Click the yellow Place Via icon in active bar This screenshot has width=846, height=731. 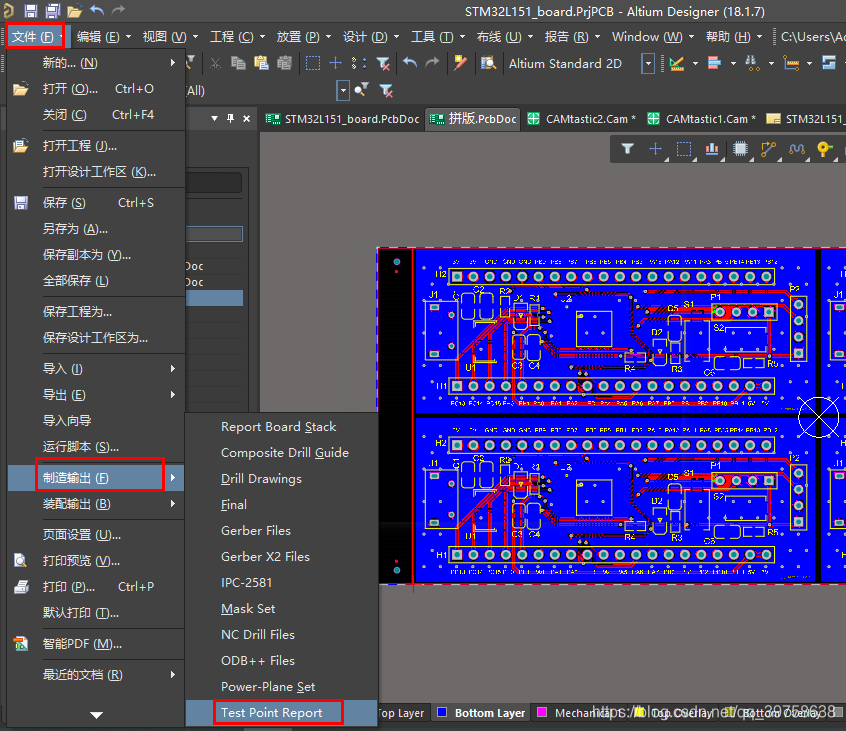825,149
